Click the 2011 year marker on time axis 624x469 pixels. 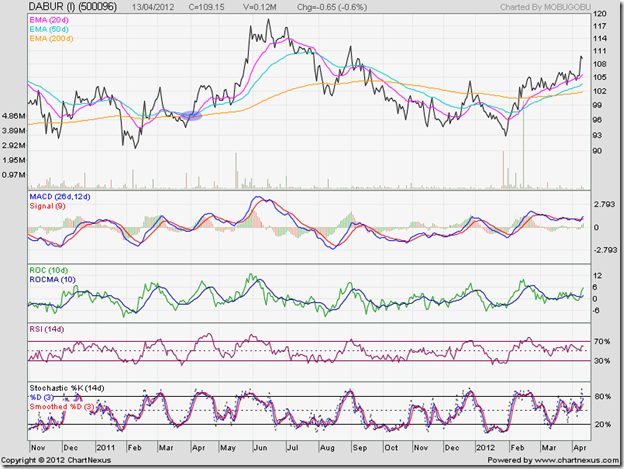coord(107,449)
